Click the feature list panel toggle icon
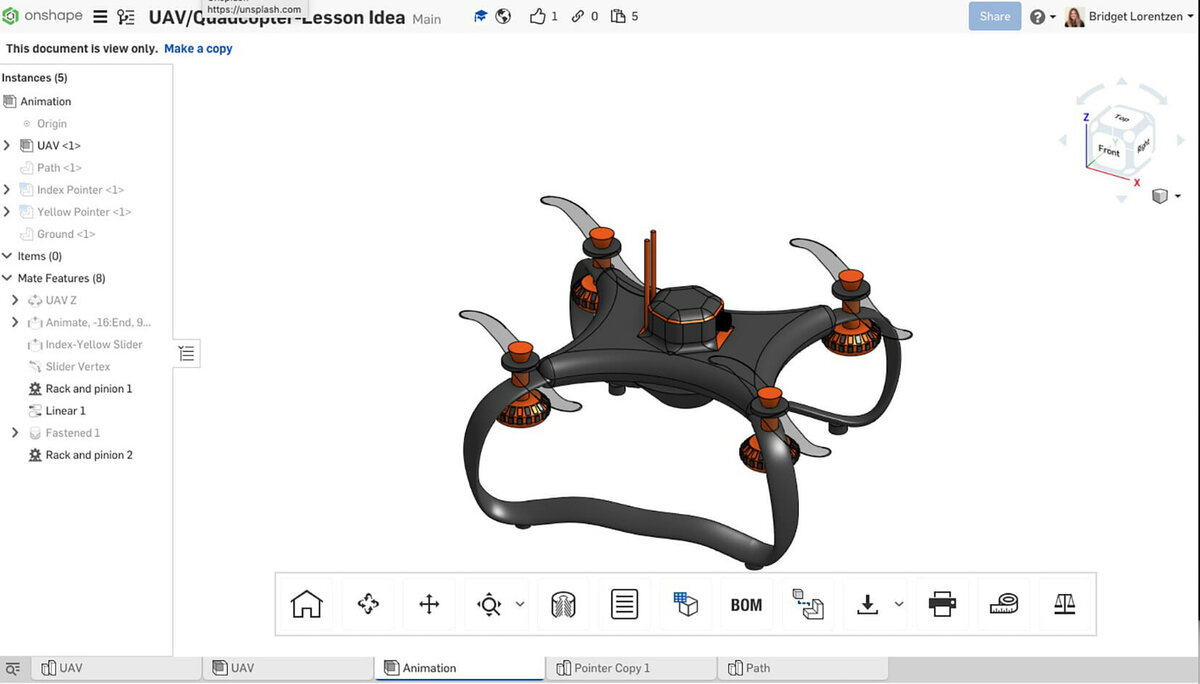Viewport: 1200px width, 684px height. point(187,352)
